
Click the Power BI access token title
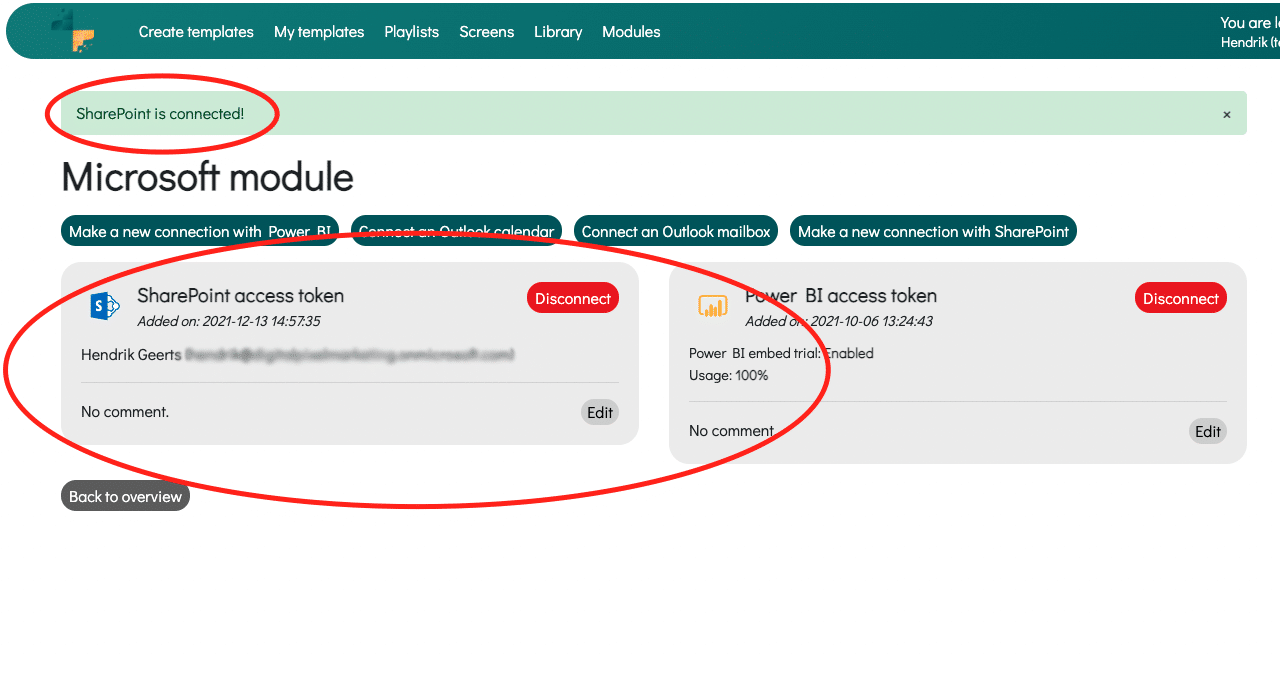841,296
